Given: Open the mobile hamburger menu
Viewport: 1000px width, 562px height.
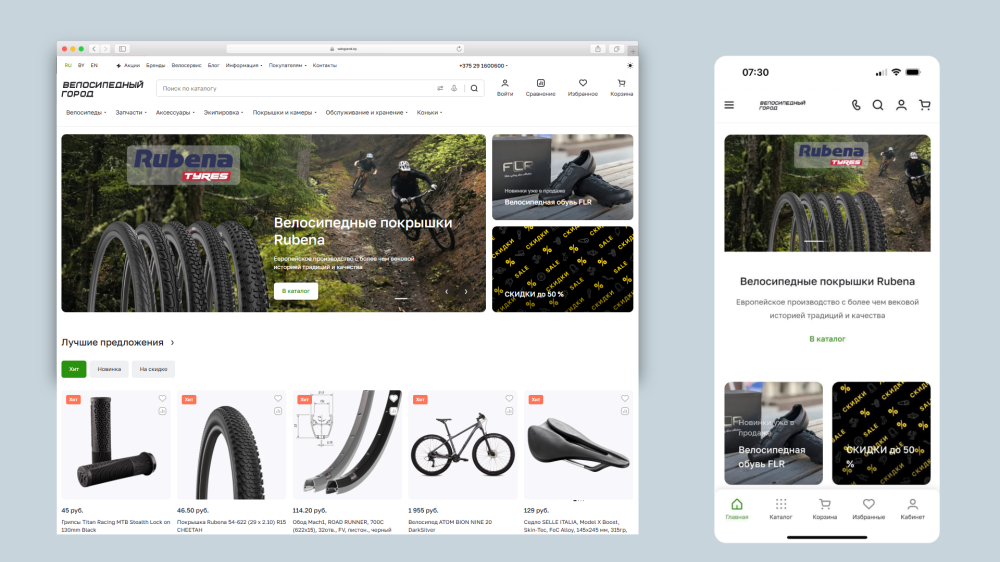Looking at the screenshot, I should point(729,105).
